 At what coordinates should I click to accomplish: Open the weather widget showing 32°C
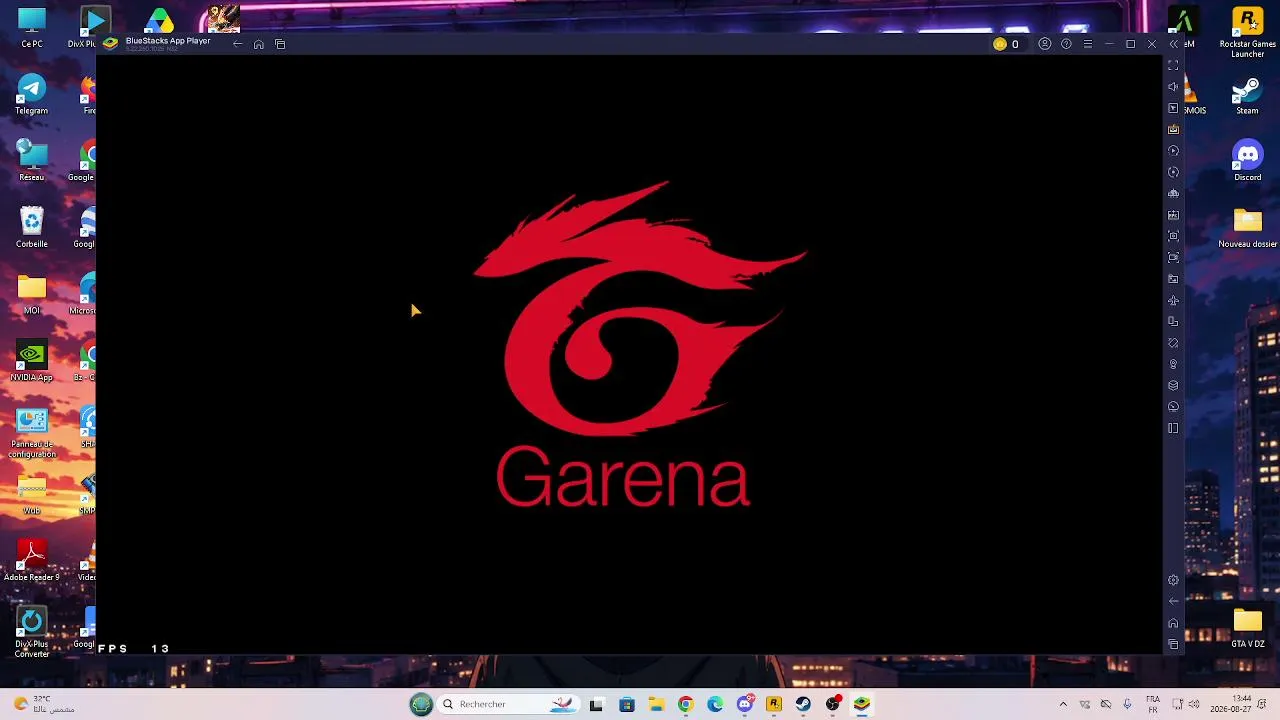pos(44,704)
